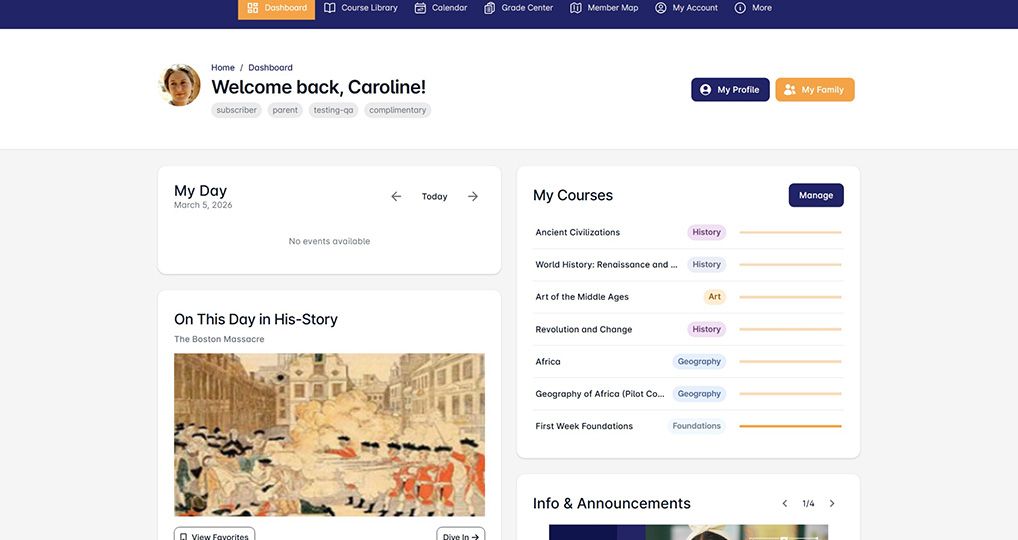1018x540 pixels.
Task: Open the Ancient Civilizations course
Action: click(x=578, y=233)
